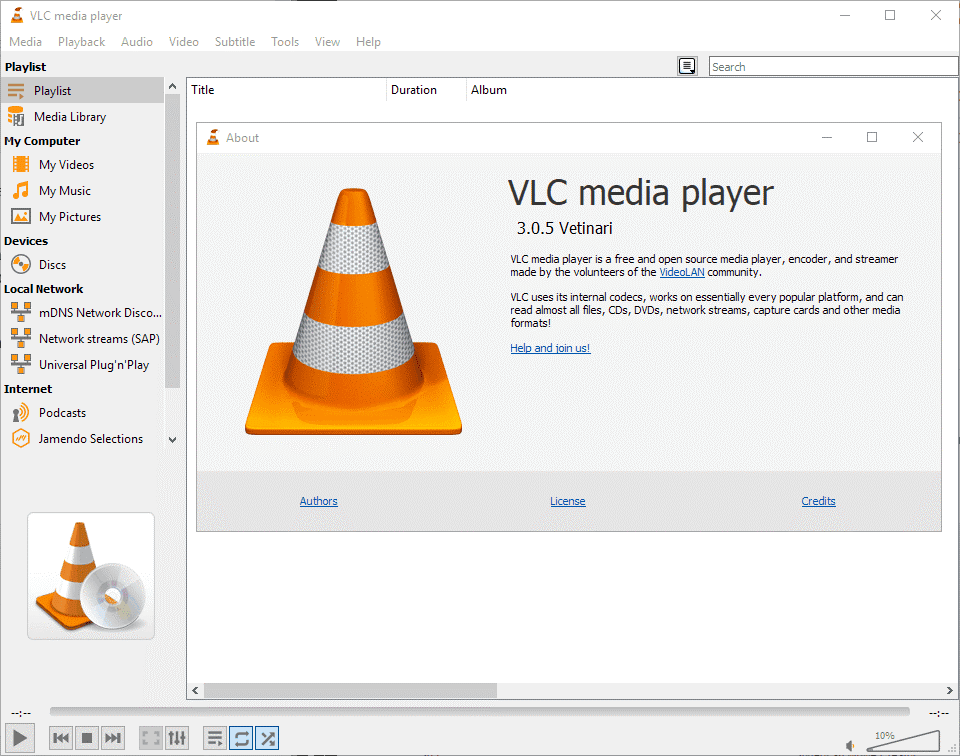The width and height of the screenshot is (960, 756).
Task: Open the Tools menu
Action: coord(285,41)
